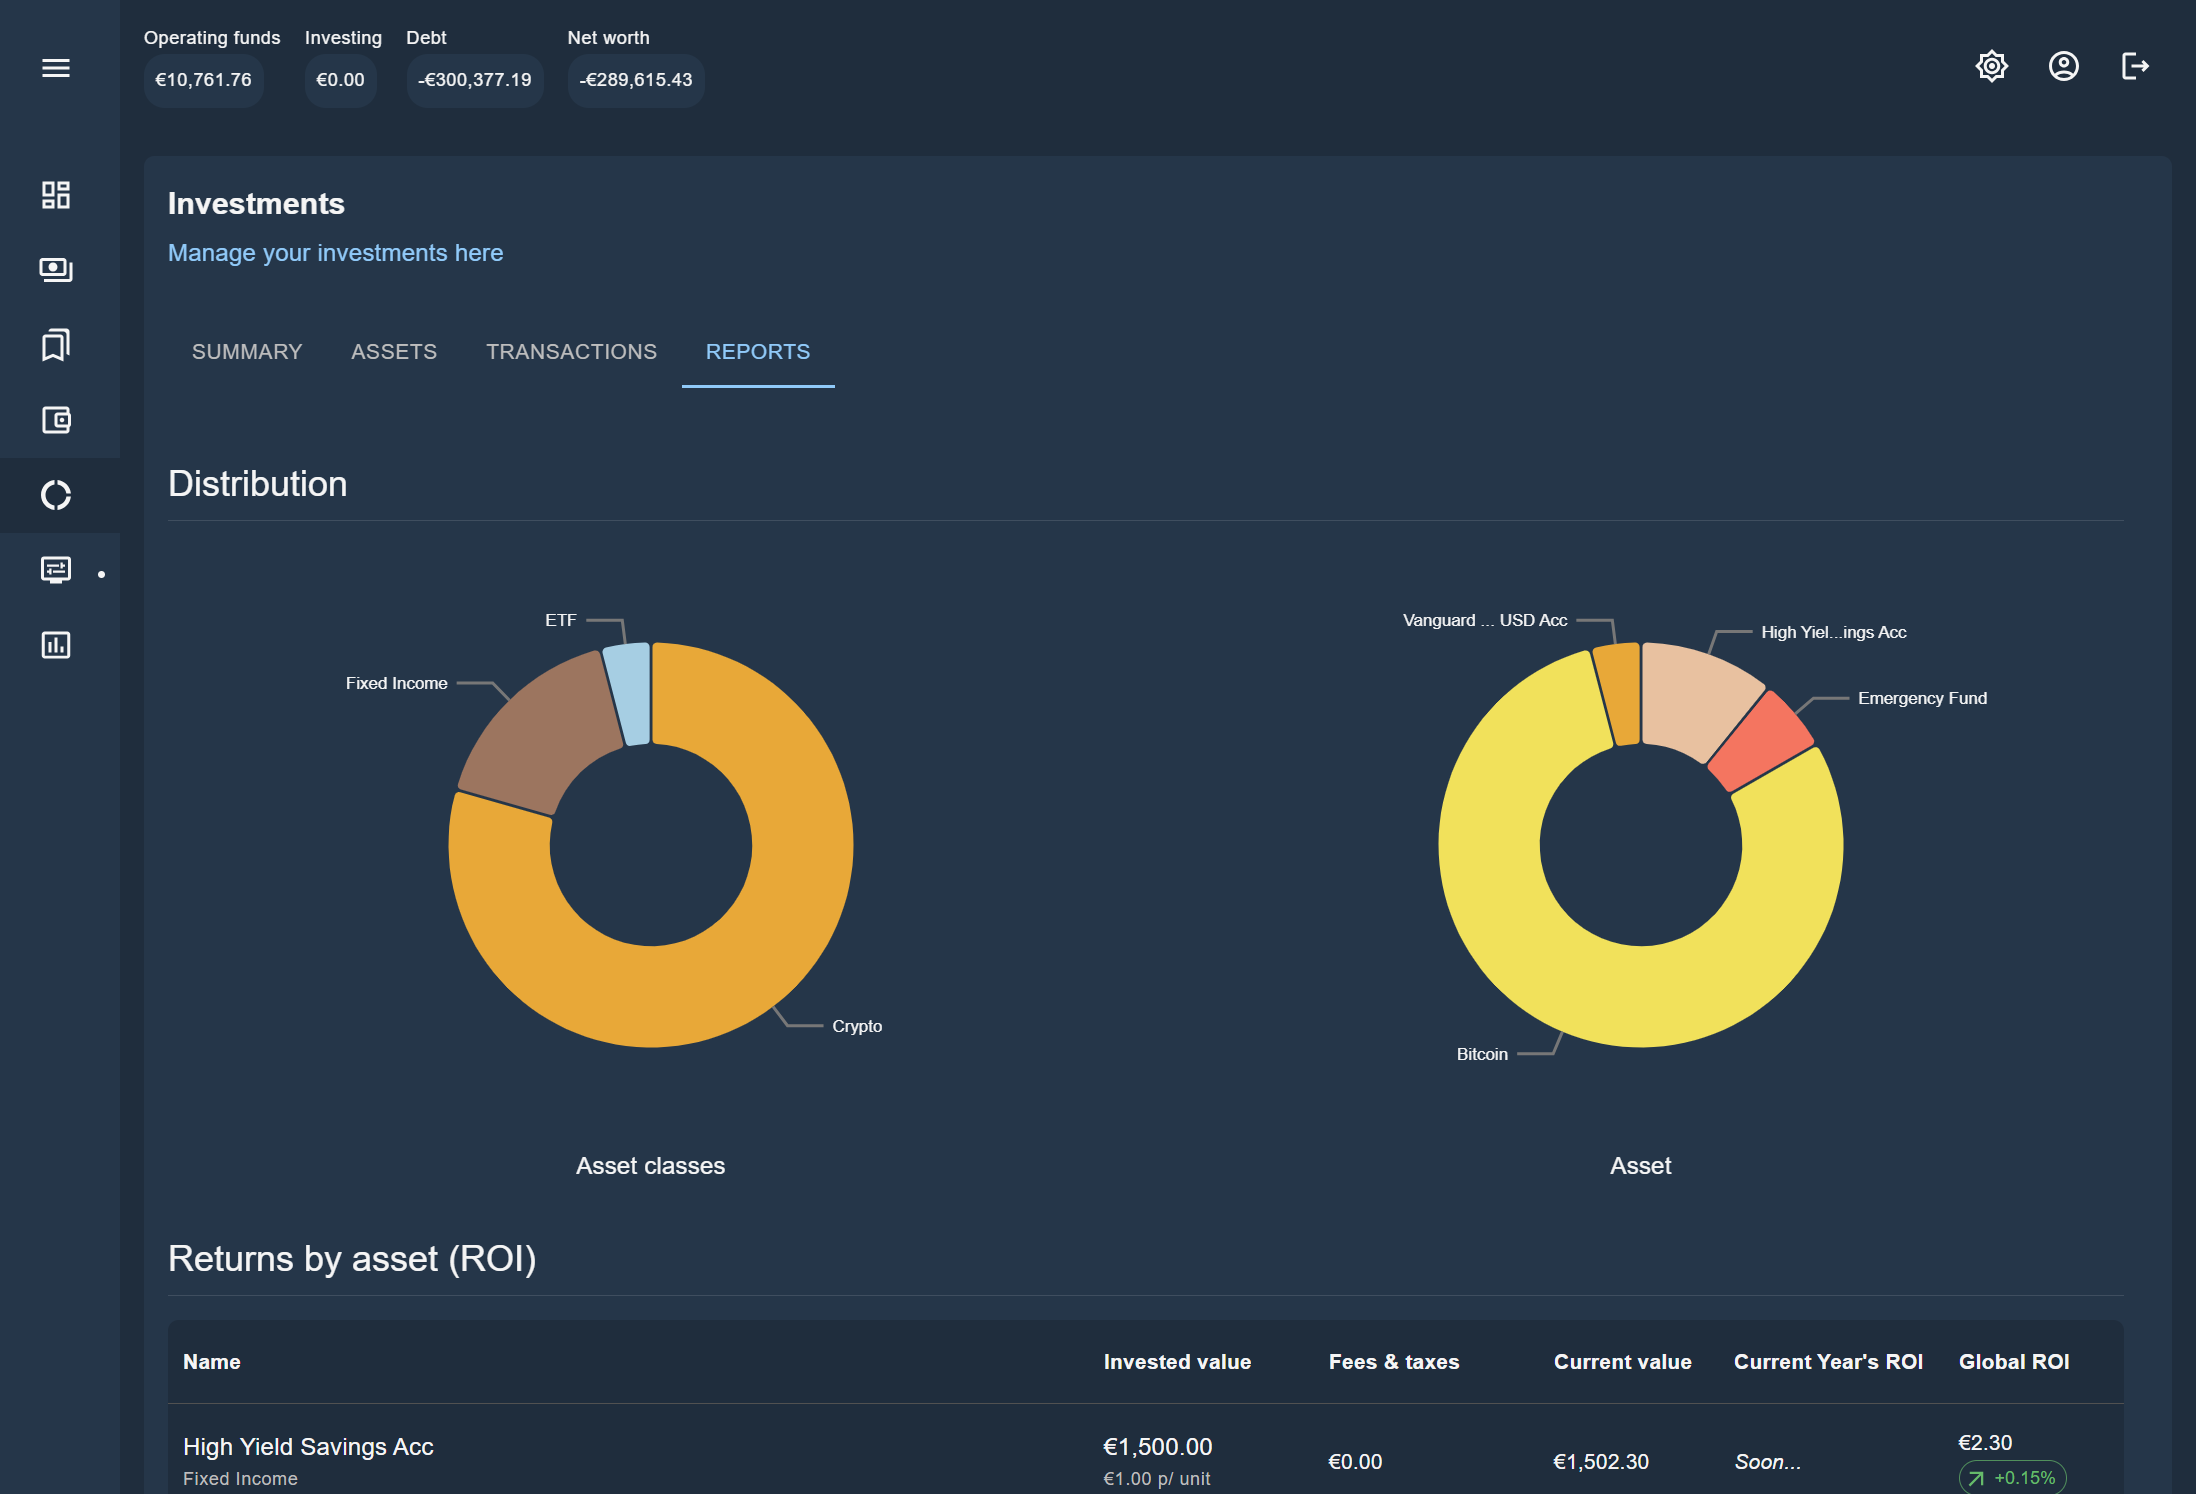The image size is (2196, 1494).
Task: Click the Emergency Fund red chart slice
Action: (1763, 742)
